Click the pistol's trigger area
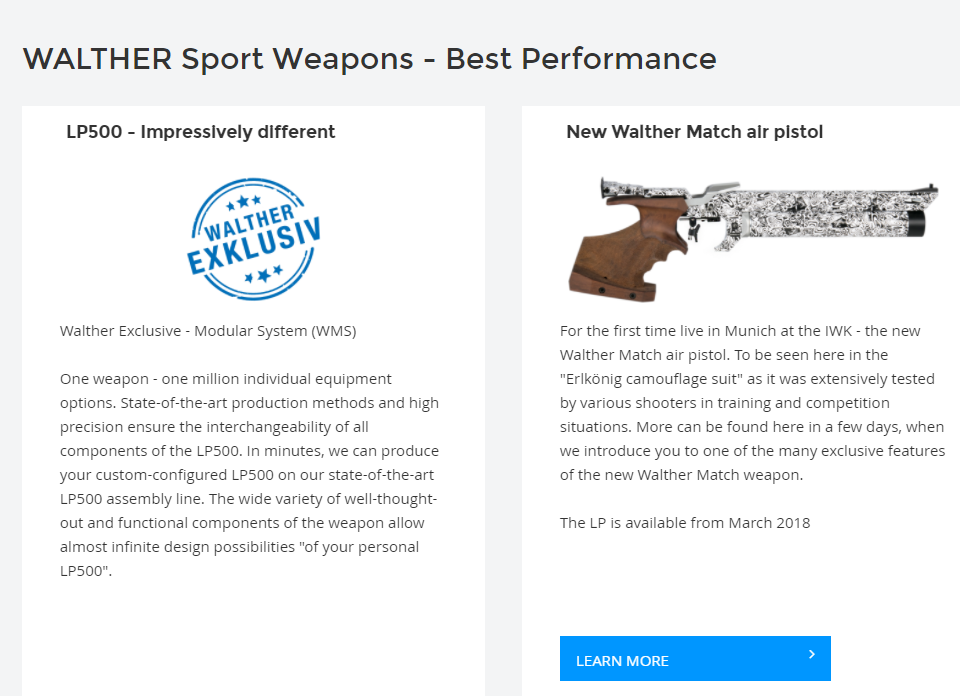960x696 pixels. (x=694, y=231)
